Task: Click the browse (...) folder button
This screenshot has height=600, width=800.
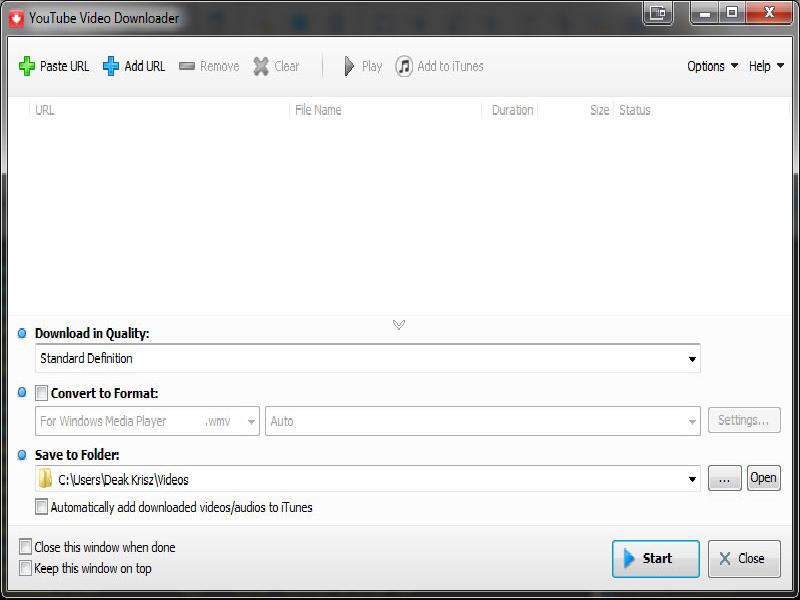Action: pos(724,478)
